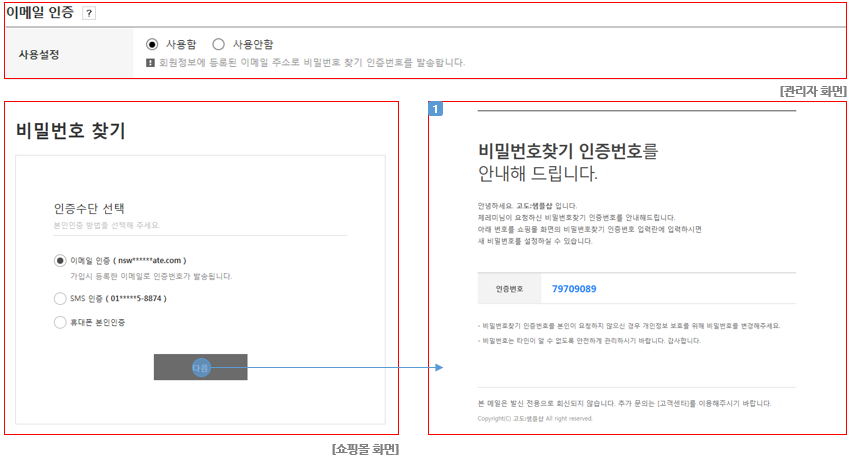Viewport: 852px width, 456px height.
Task: Choose 휴대폰 본인인증 radio option
Action: tap(60, 322)
